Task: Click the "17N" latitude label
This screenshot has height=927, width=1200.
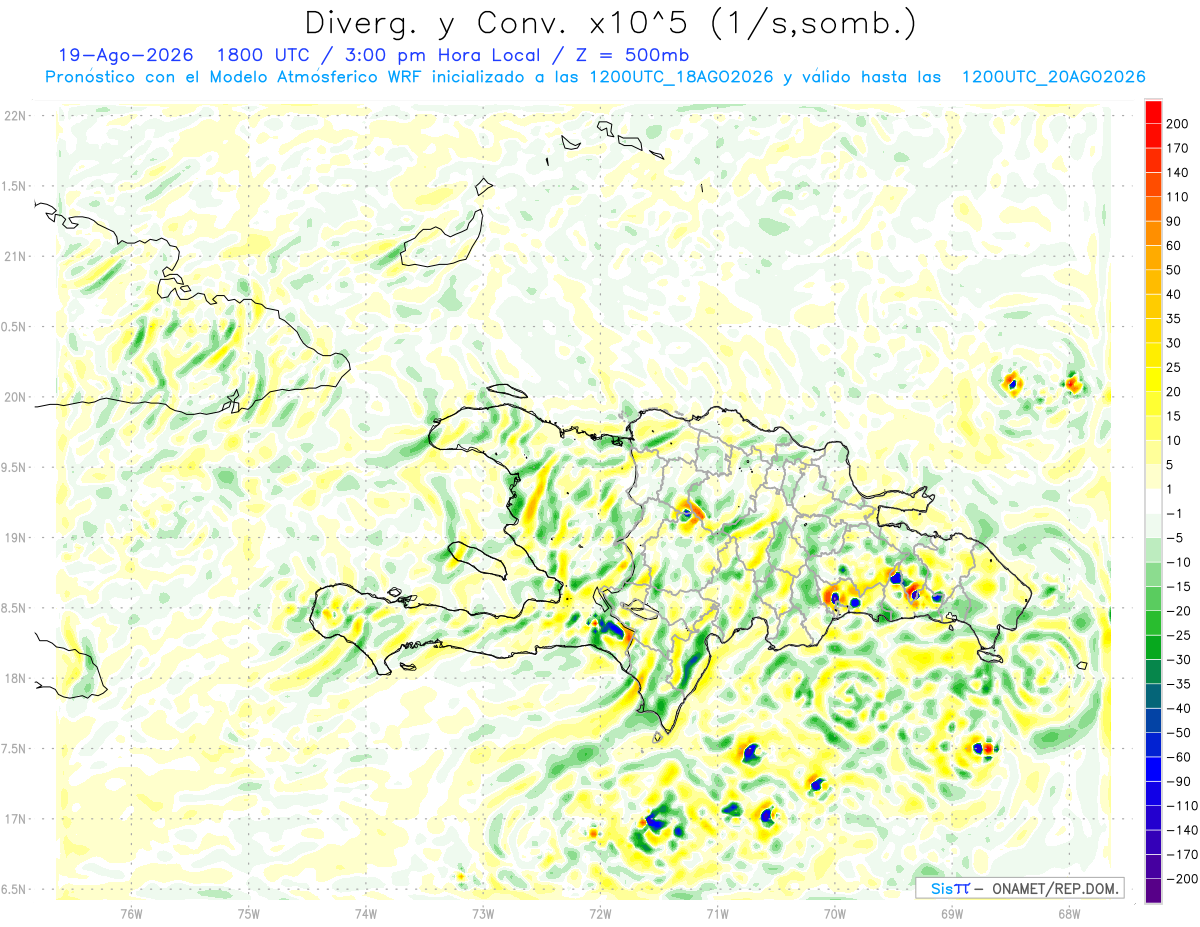Action: (14, 819)
